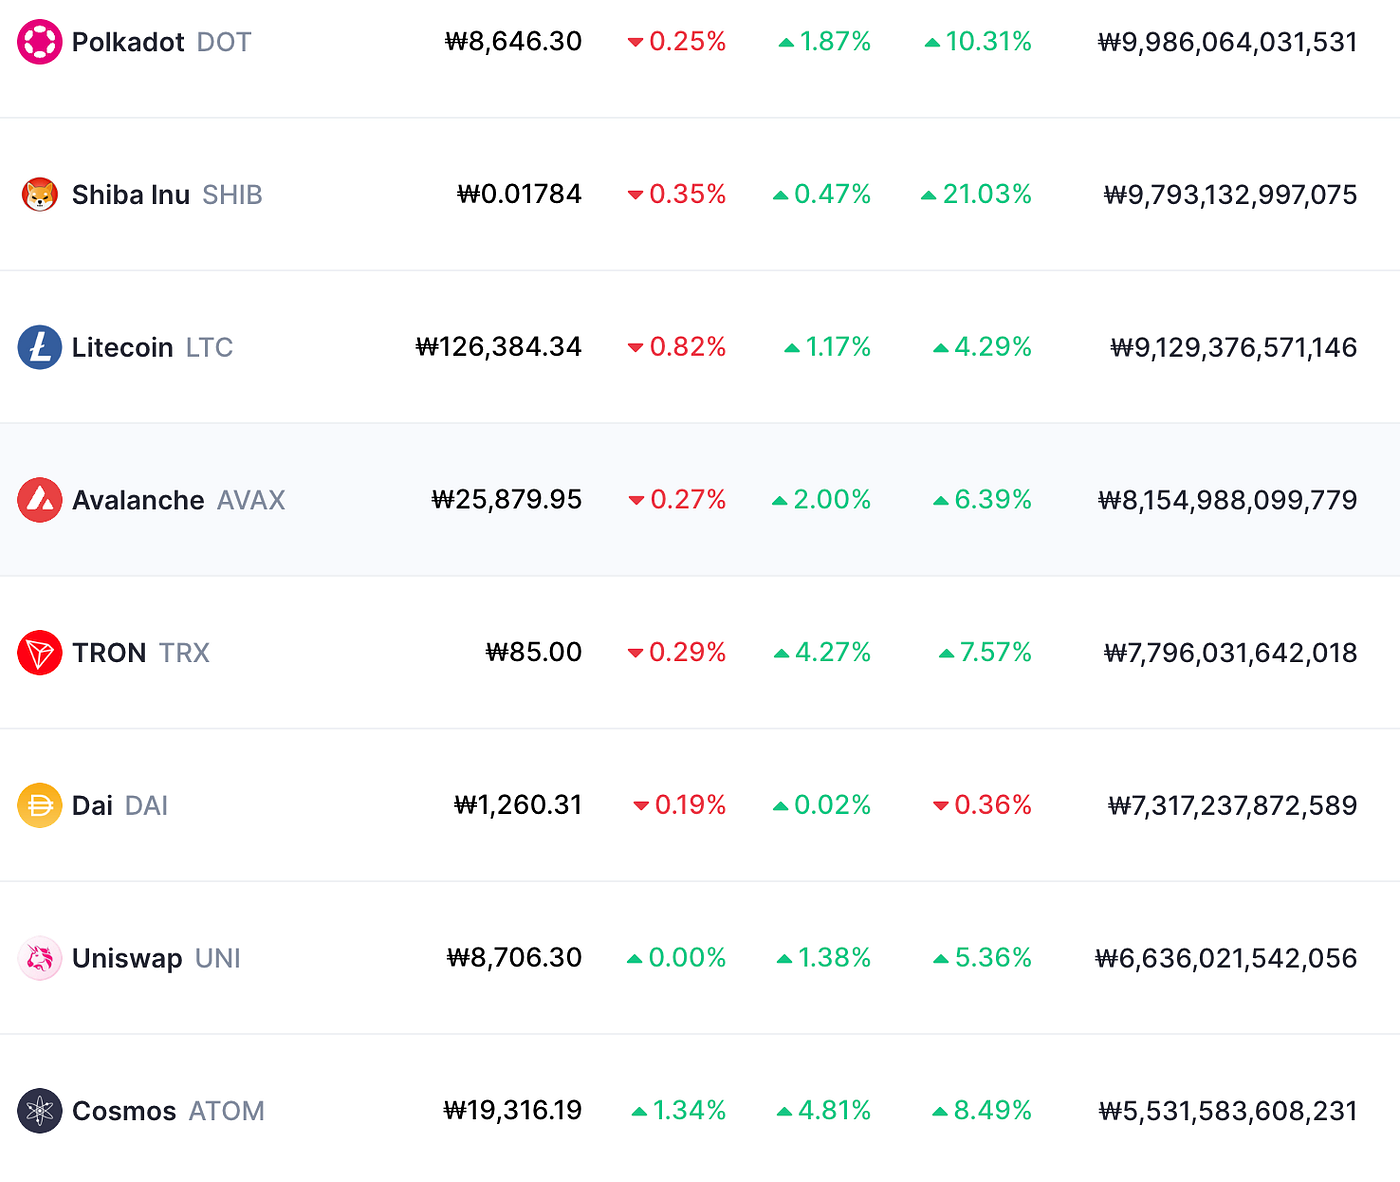Click the DOT ticker symbol
The height and width of the screenshot is (1182, 1400).
[x=224, y=42]
